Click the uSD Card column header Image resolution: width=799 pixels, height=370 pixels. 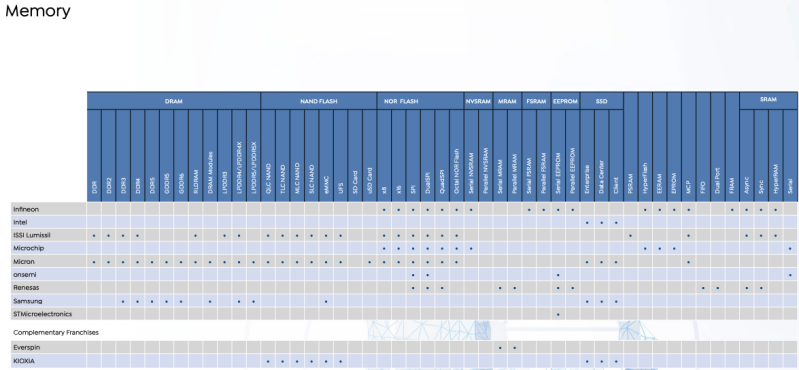(369, 155)
